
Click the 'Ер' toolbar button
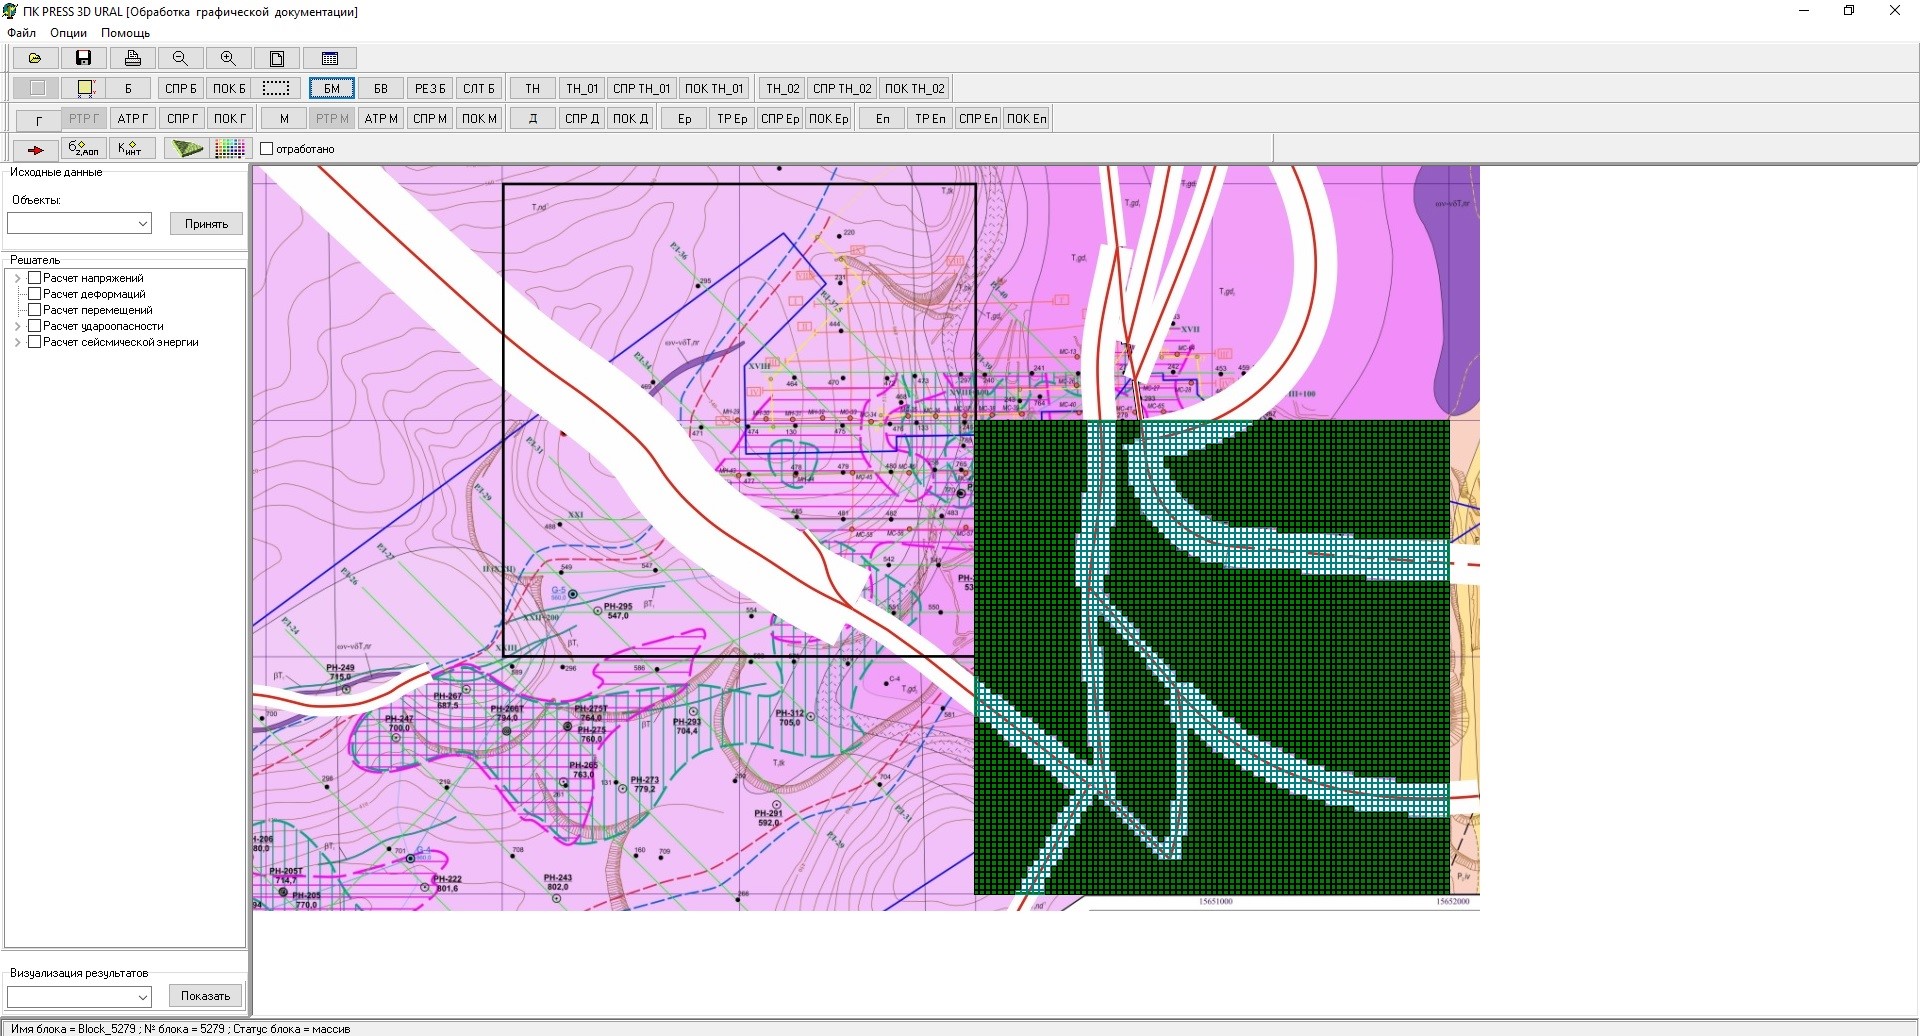(x=684, y=119)
